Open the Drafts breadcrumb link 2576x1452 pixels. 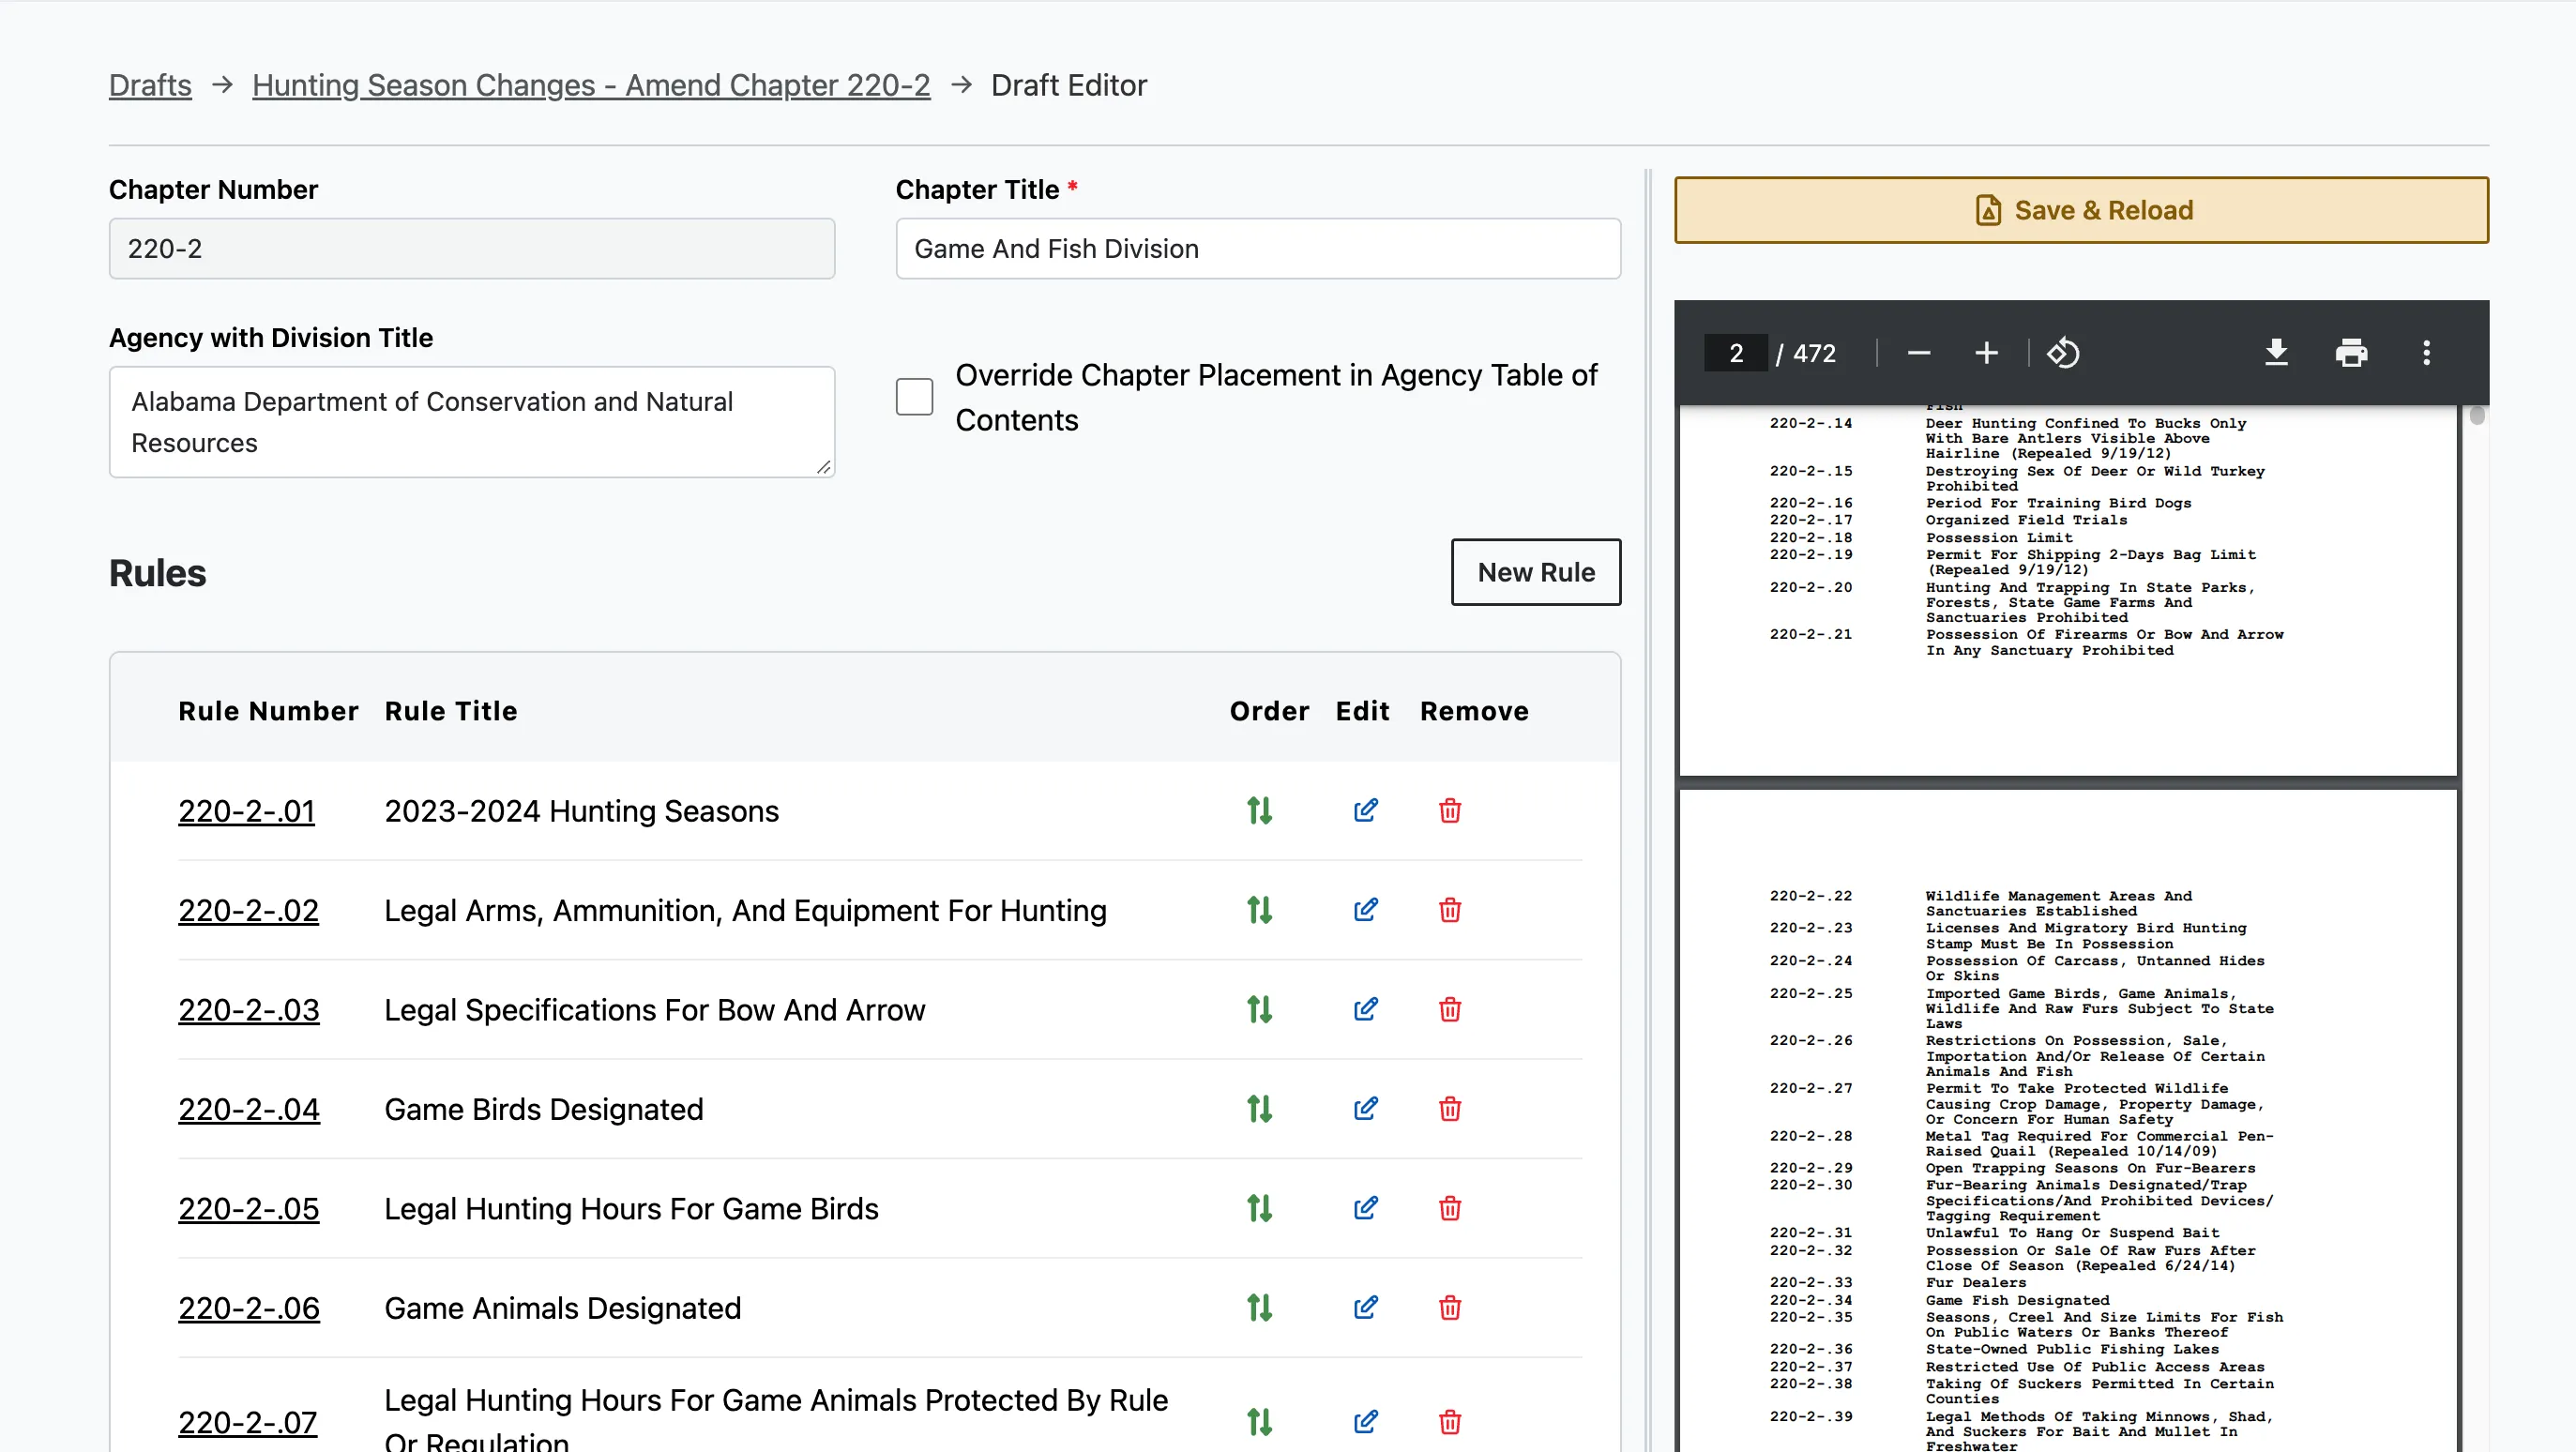pos(150,85)
